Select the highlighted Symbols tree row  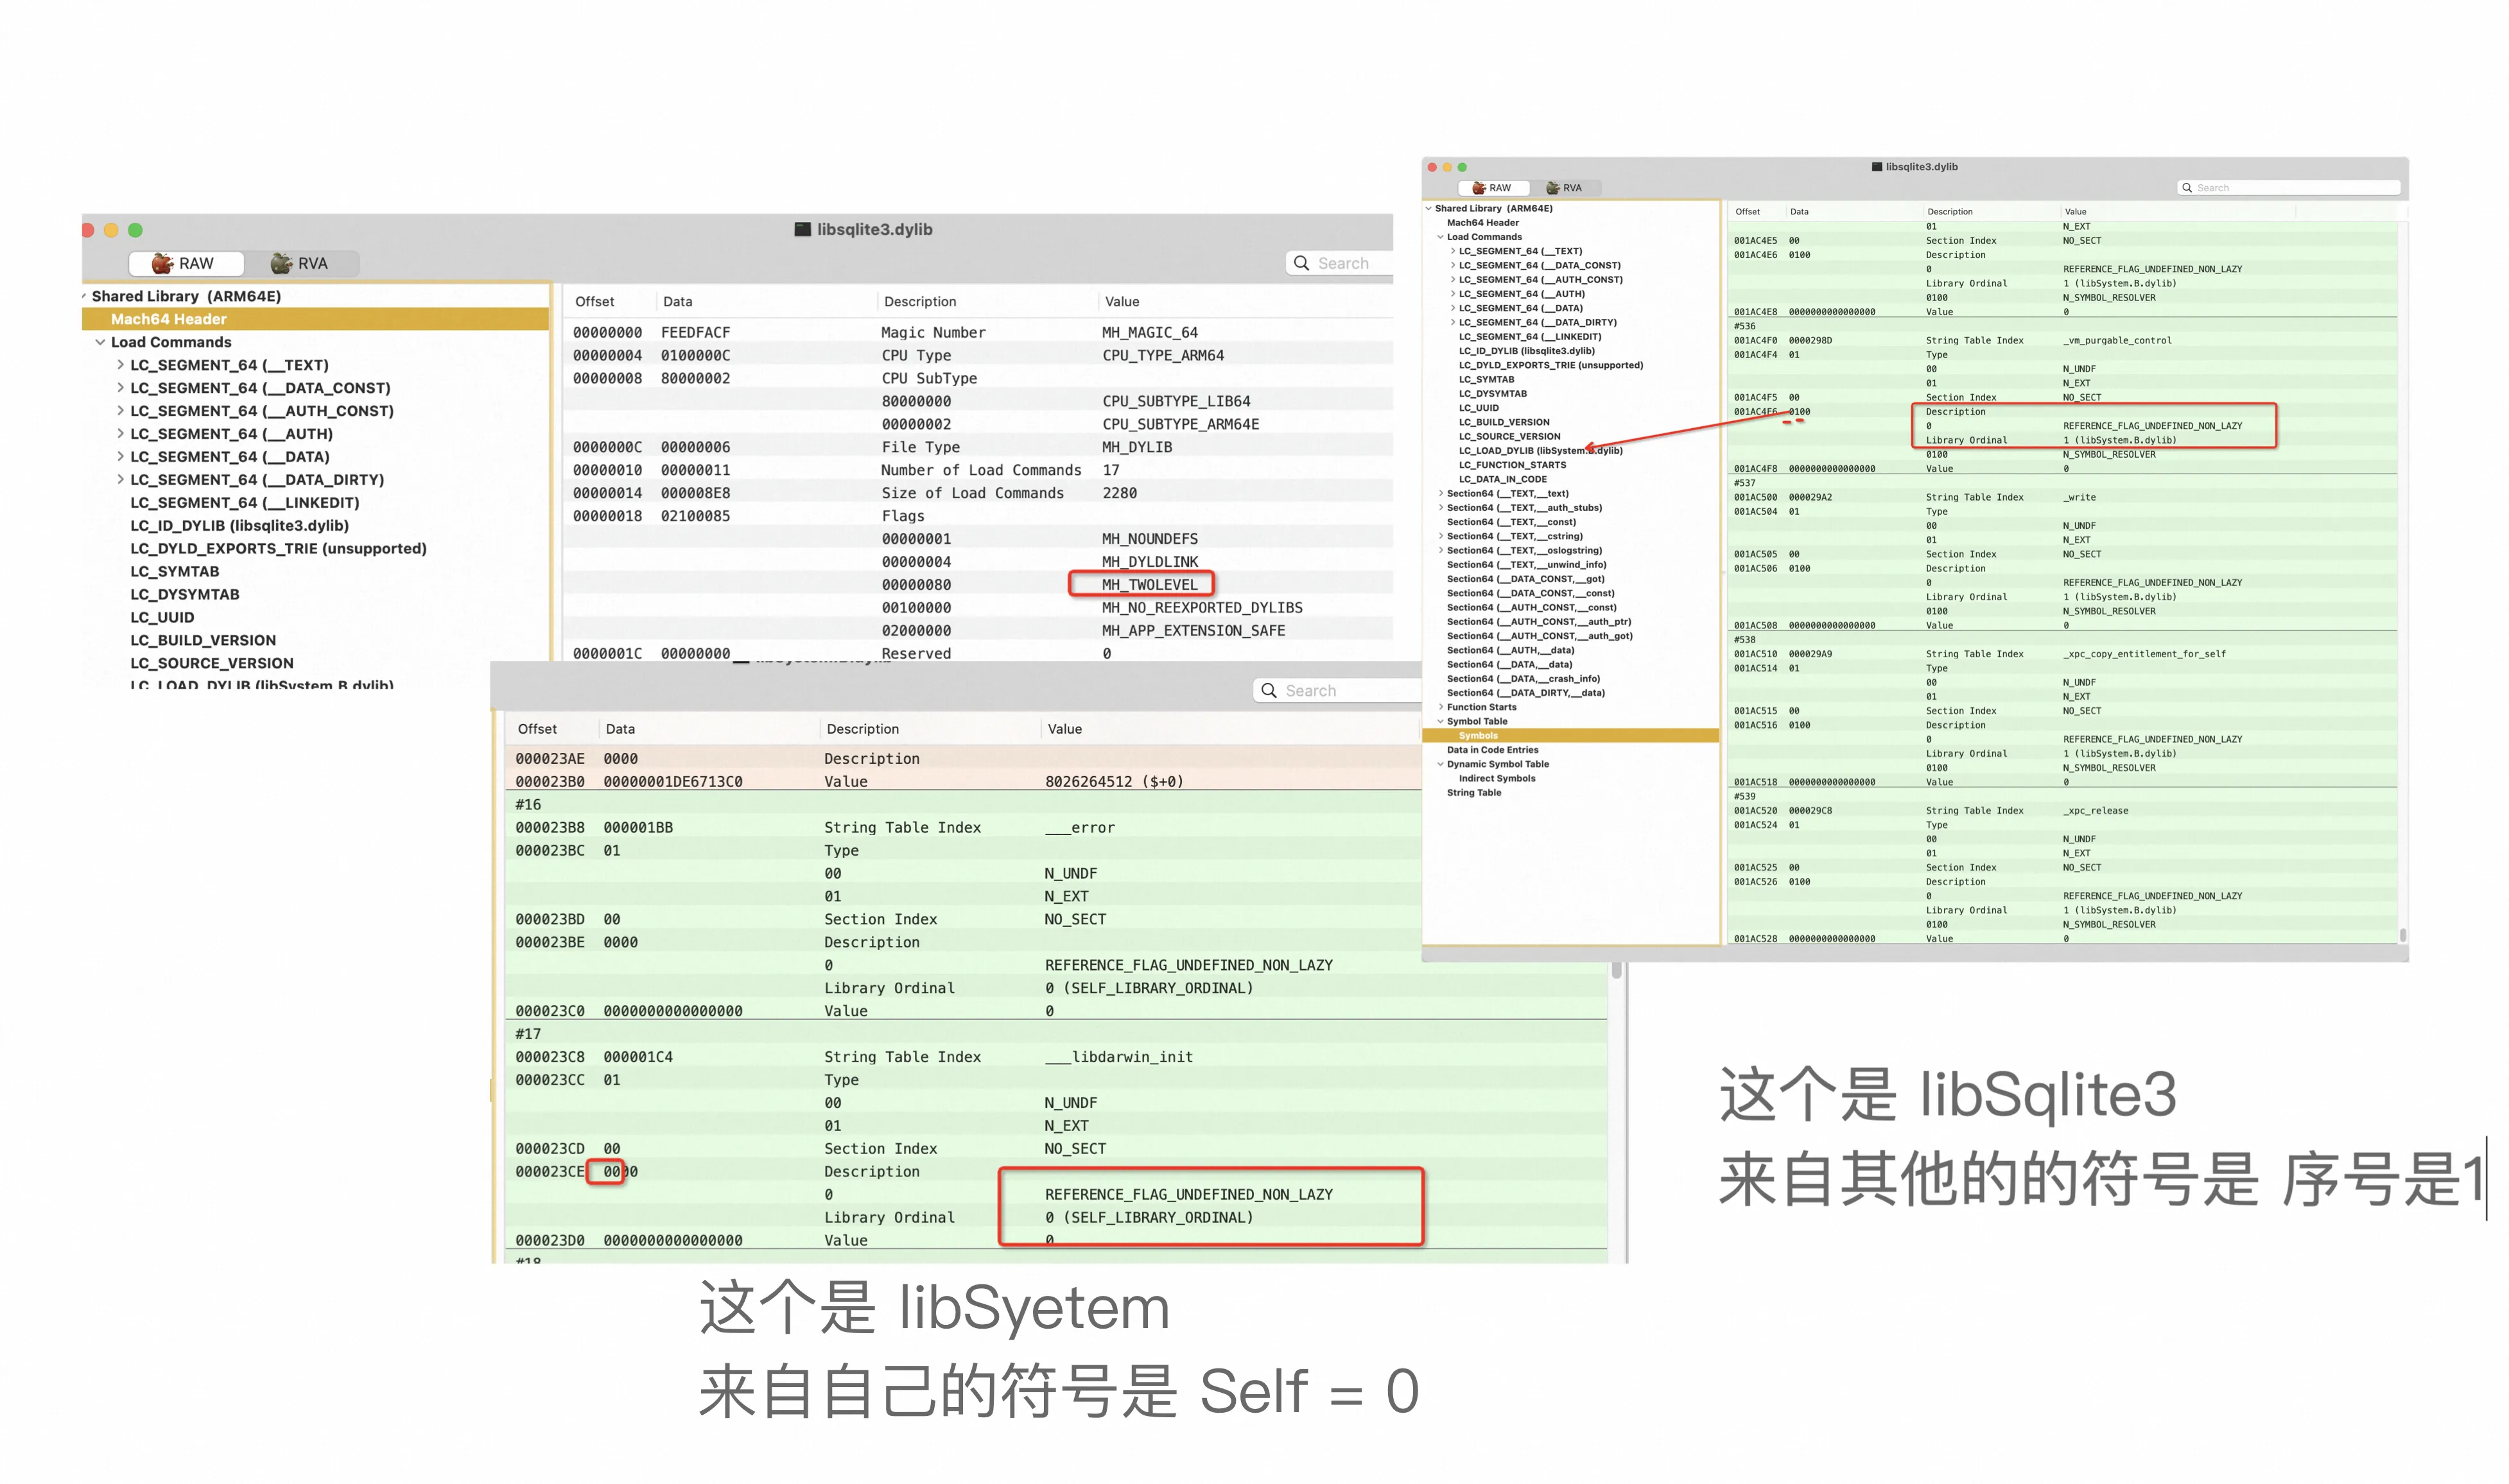(x=1570, y=736)
